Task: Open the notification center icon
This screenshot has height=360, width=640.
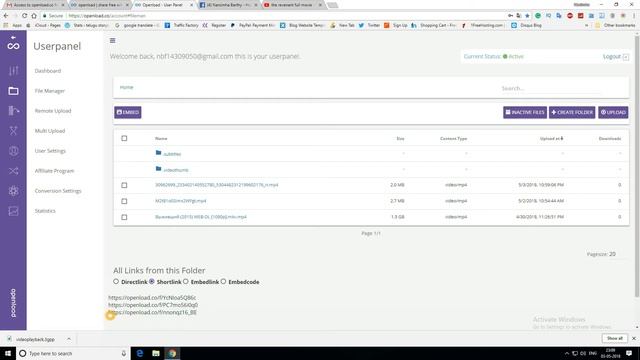Action: pos(629,353)
